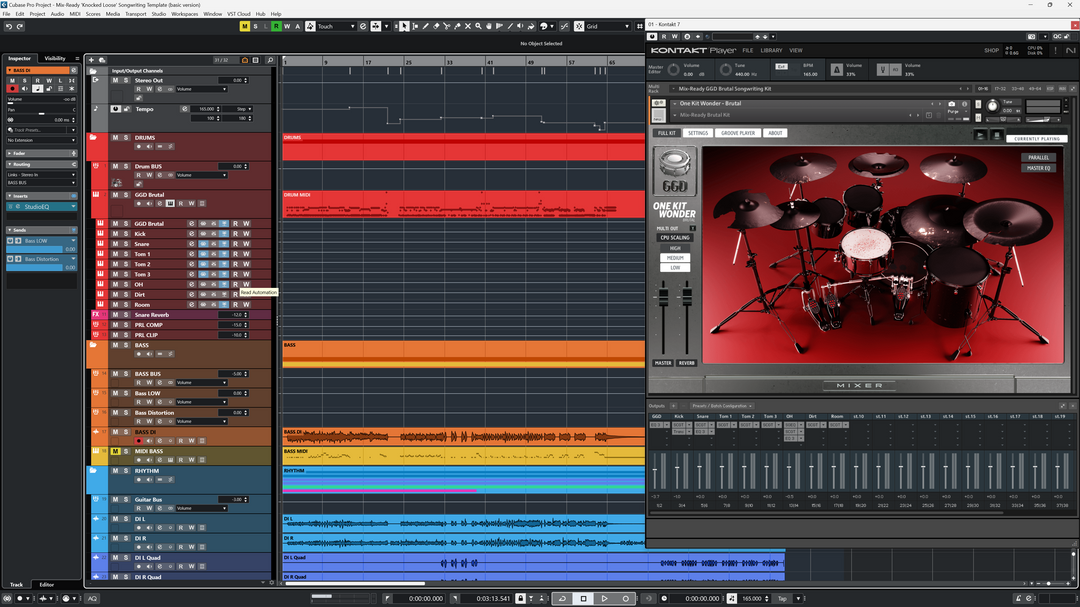Open the LIBRARY menu in Kontakt
This screenshot has height=607, width=1080.
point(771,50)
